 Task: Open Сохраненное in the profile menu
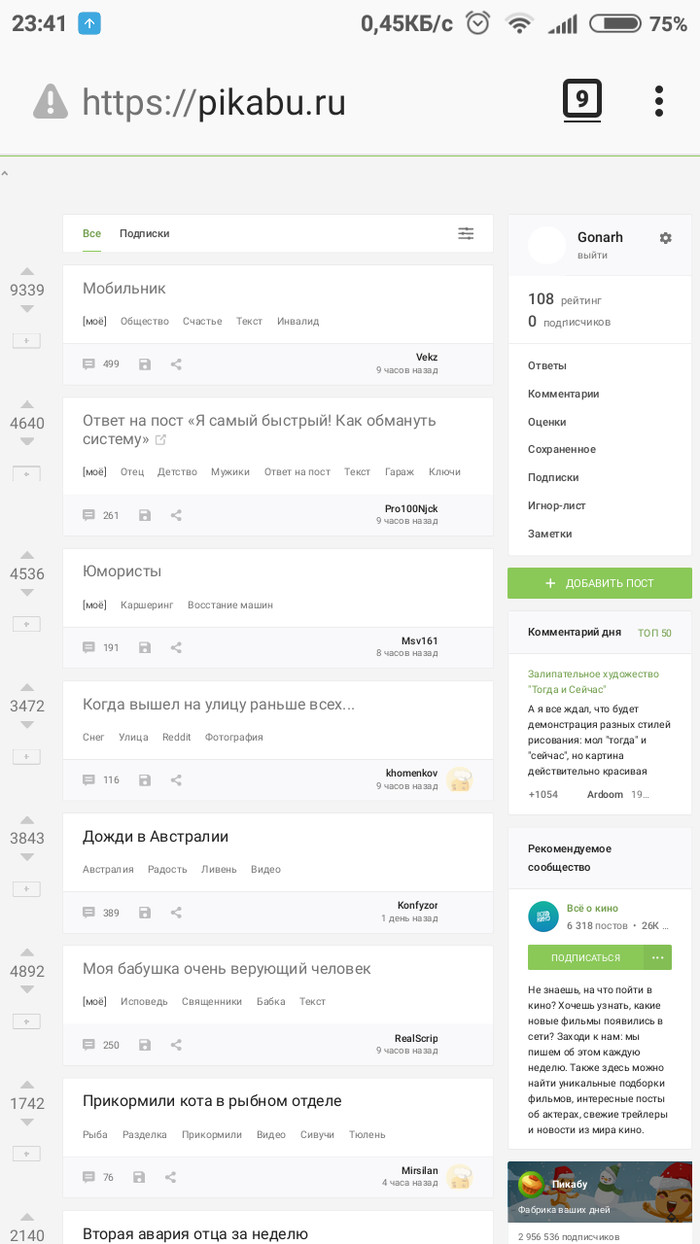pos(561,450)
